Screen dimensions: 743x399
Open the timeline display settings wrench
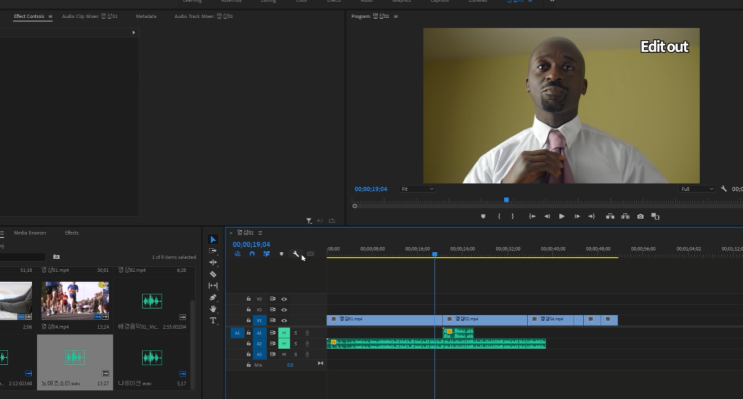(x=296, y=254)
